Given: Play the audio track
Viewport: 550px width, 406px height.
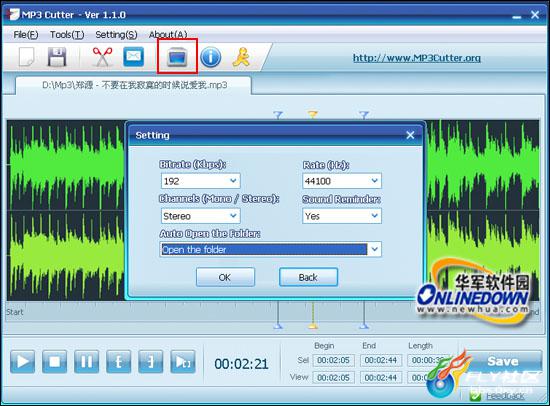Looking at the screenshot, I should [x=22, y=361].
